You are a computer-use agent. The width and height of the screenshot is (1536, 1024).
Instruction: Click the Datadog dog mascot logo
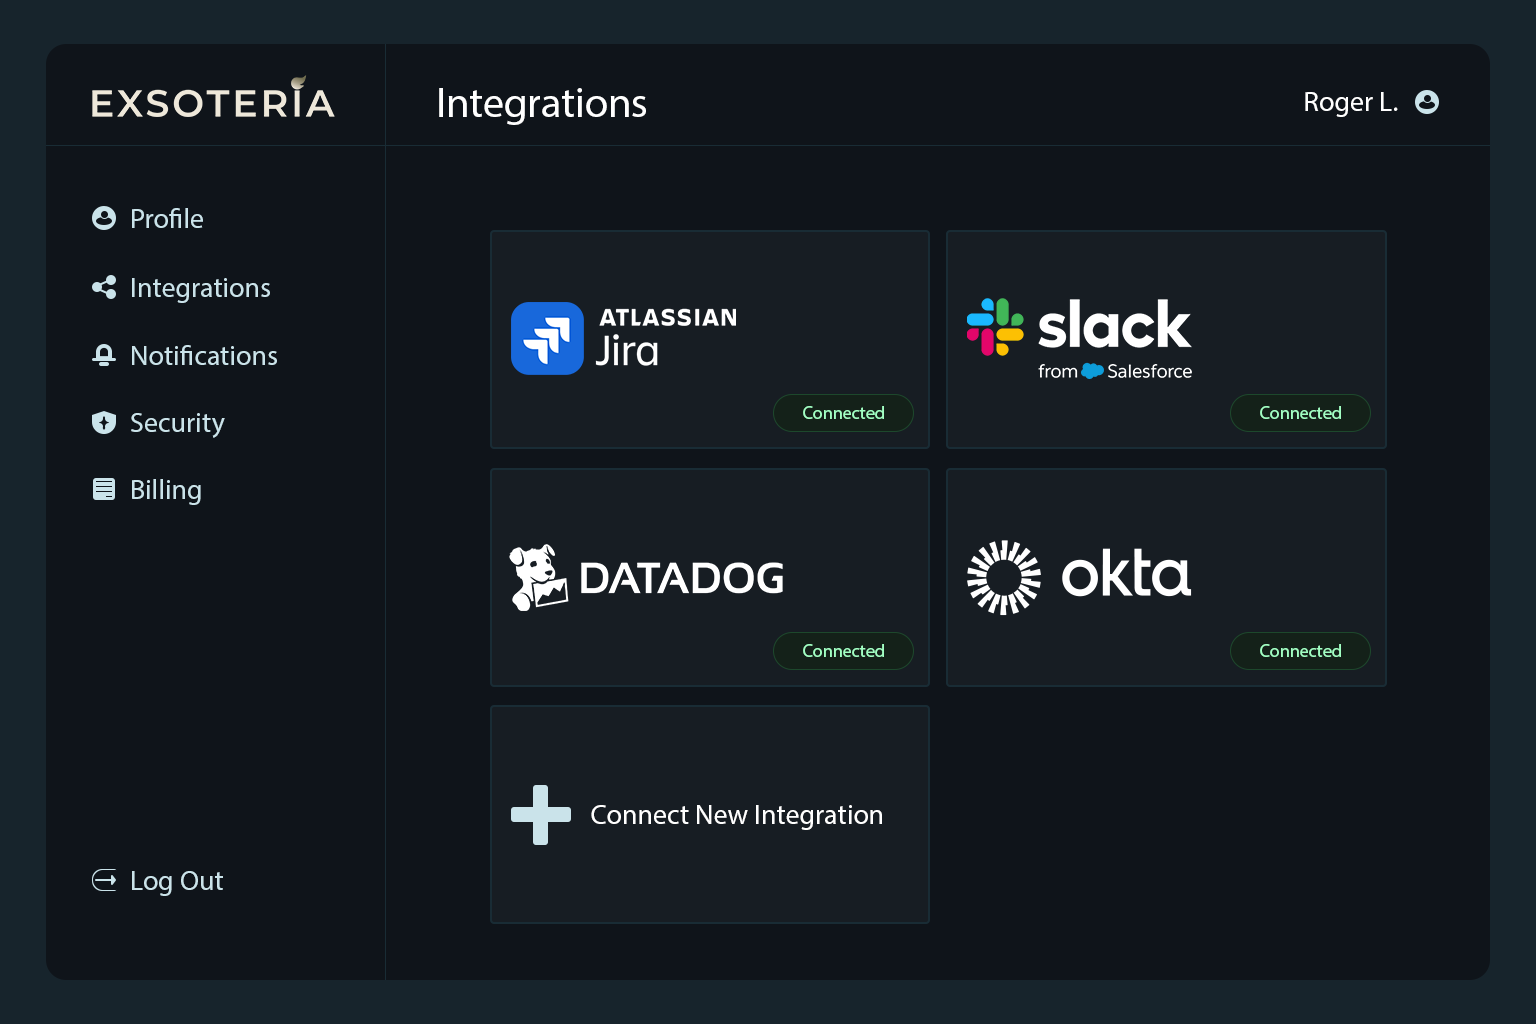tap(538, 578)
